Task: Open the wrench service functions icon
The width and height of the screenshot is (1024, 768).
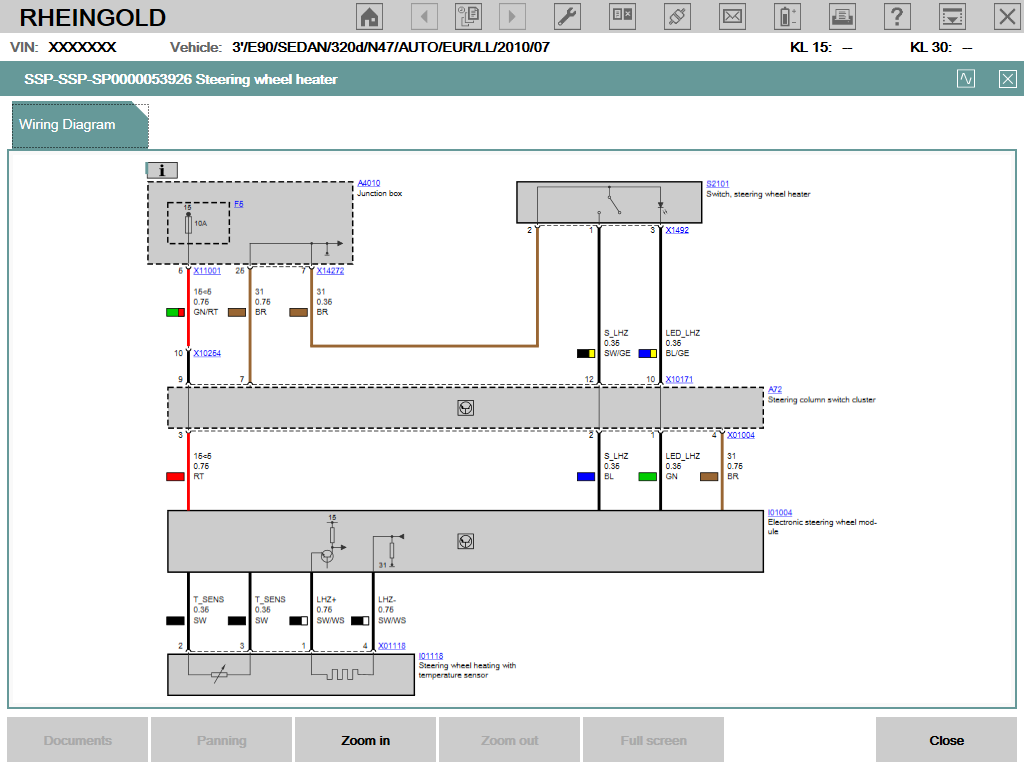Action: (x=567, y=16)
